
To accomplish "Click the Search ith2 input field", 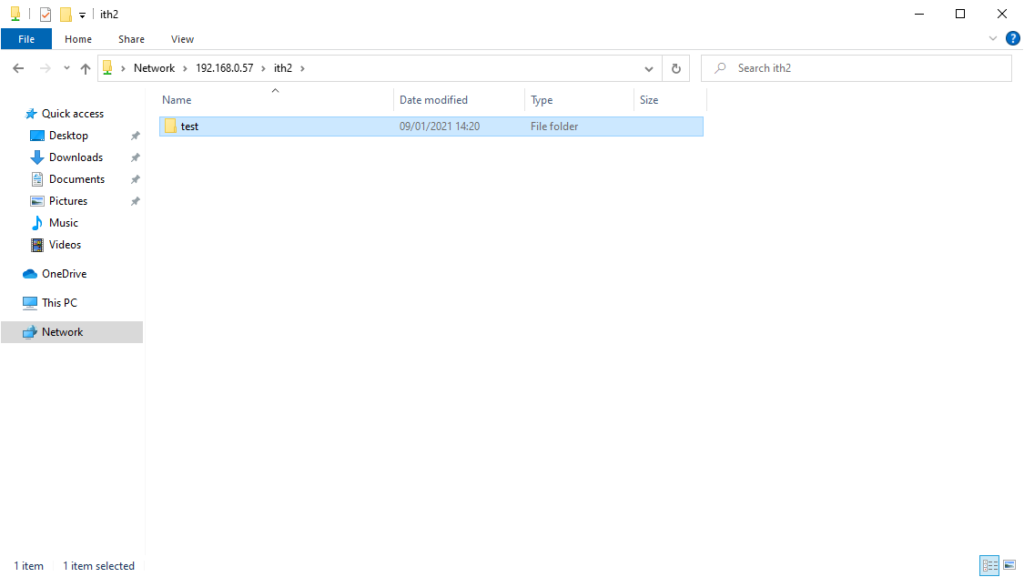I will pos(856,68).
